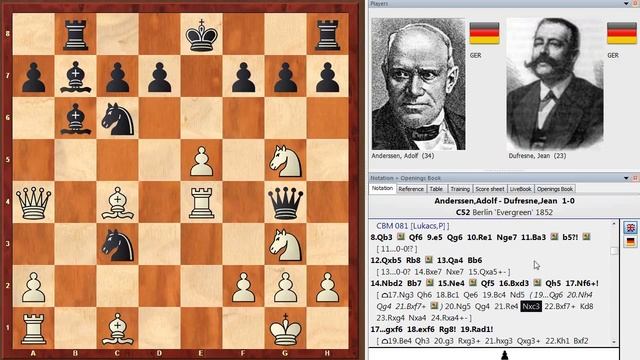Switch to the Score sheet tab
Image resolution: width=640 pixels, height=360 pixels.
489,189
